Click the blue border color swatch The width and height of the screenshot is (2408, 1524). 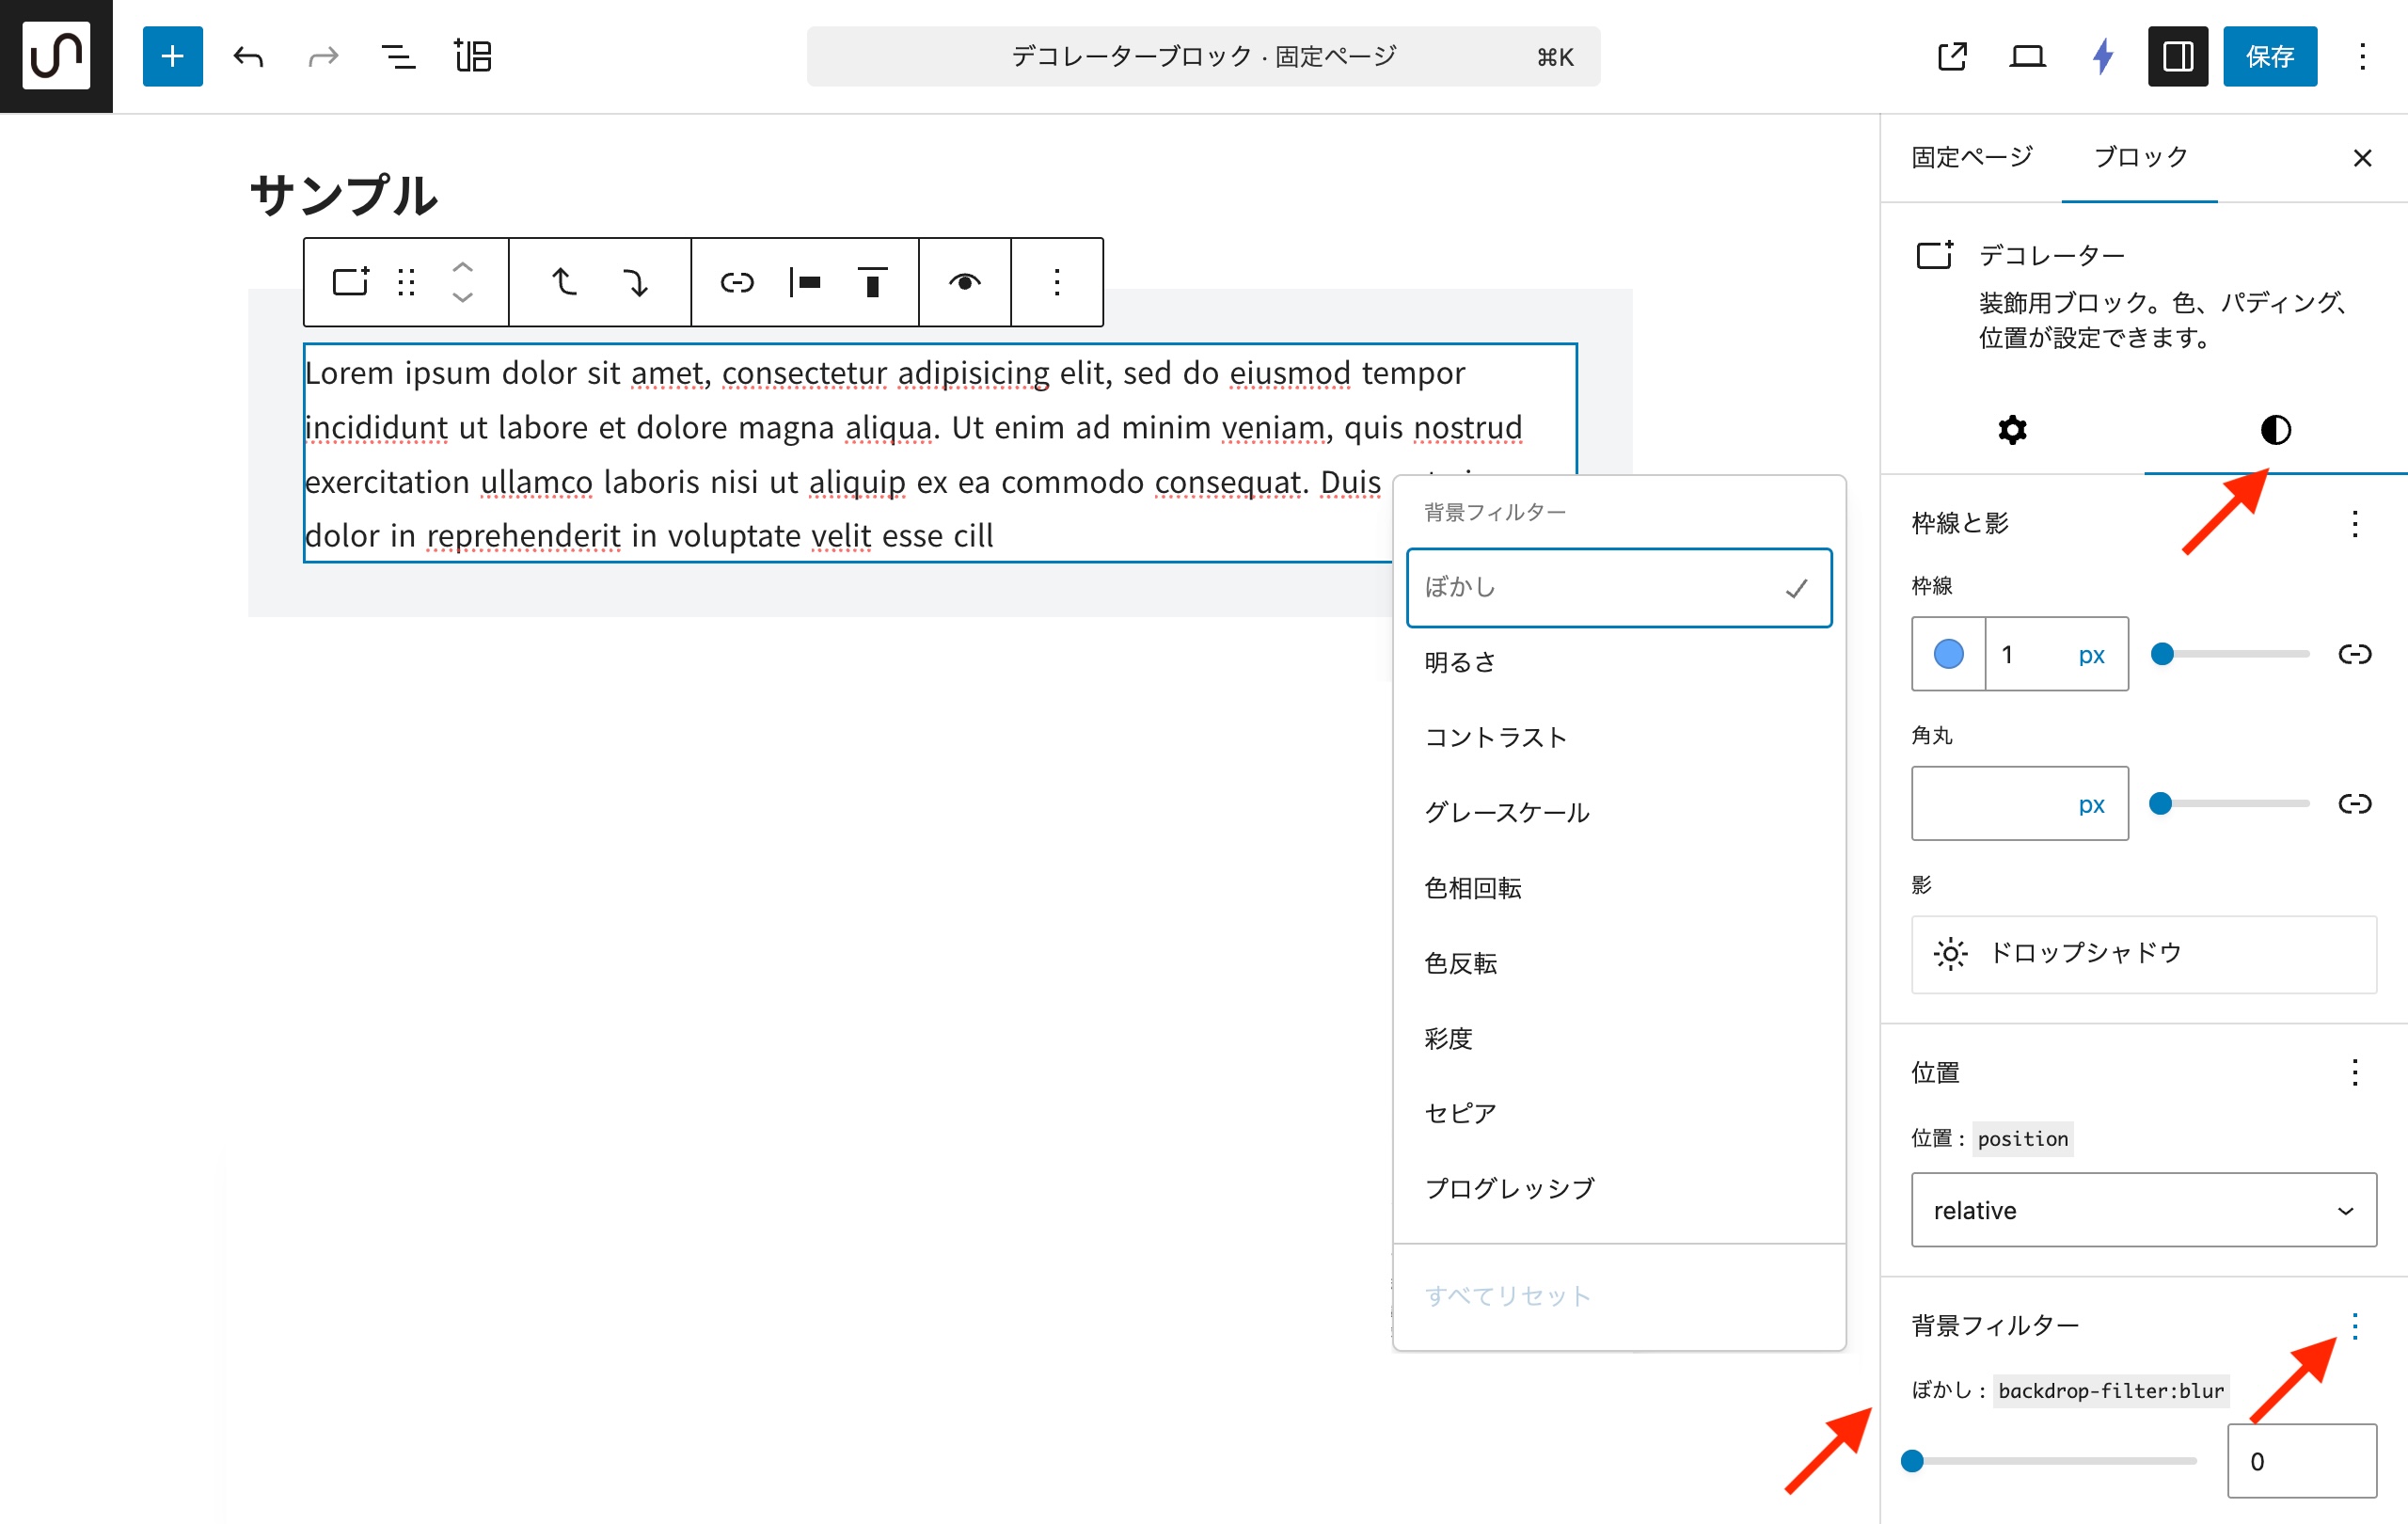pyautogui.click(x=1948, y=654)
